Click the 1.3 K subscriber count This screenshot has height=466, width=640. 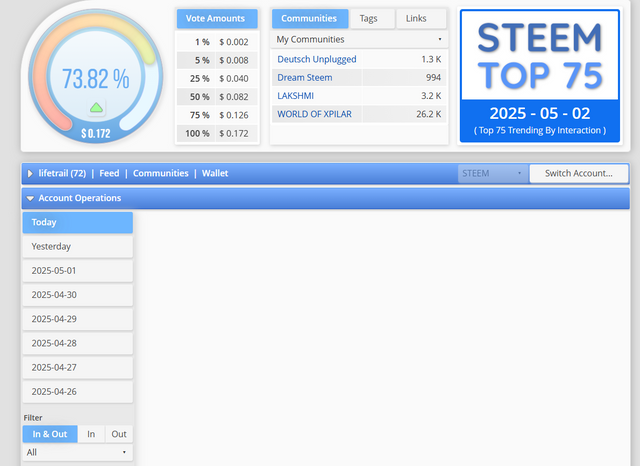pyautogui.click(x=431, y=60)
